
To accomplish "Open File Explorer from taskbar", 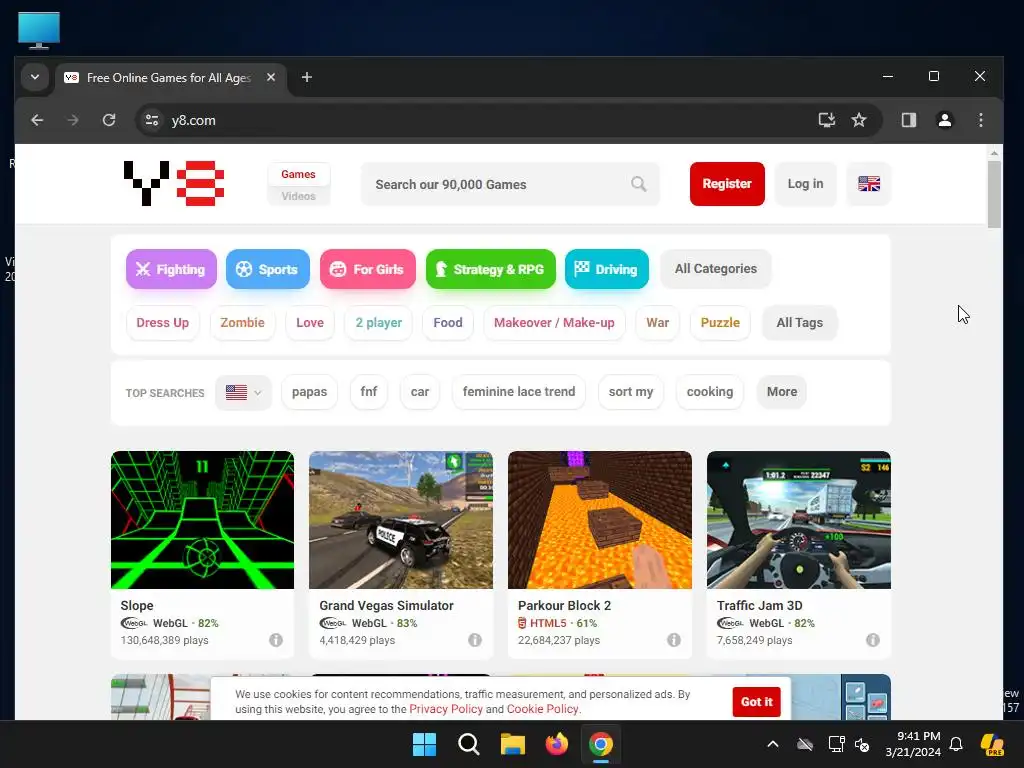I will pos(513,744).
